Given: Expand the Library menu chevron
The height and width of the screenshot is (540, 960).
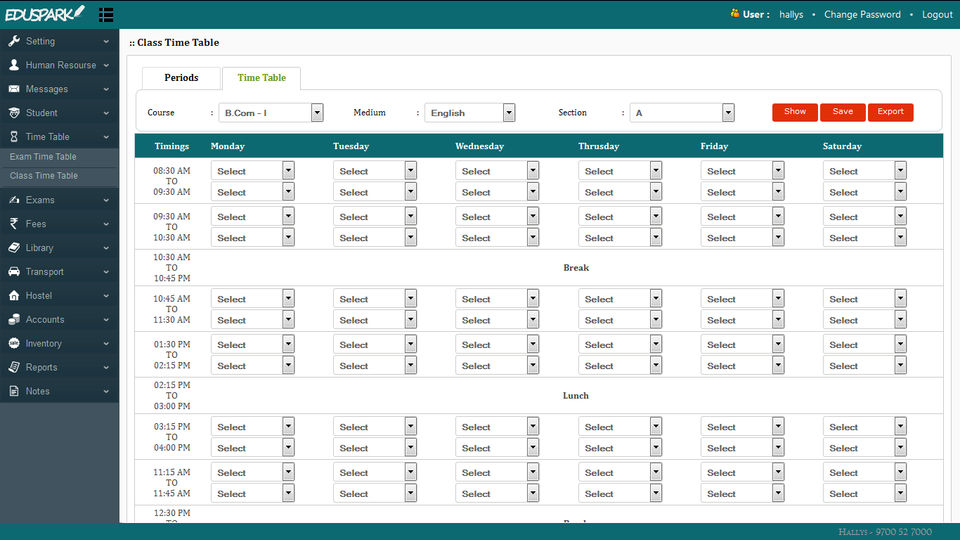Looking at the screenshot, I should pyautogui.click(x=106, y=248).
